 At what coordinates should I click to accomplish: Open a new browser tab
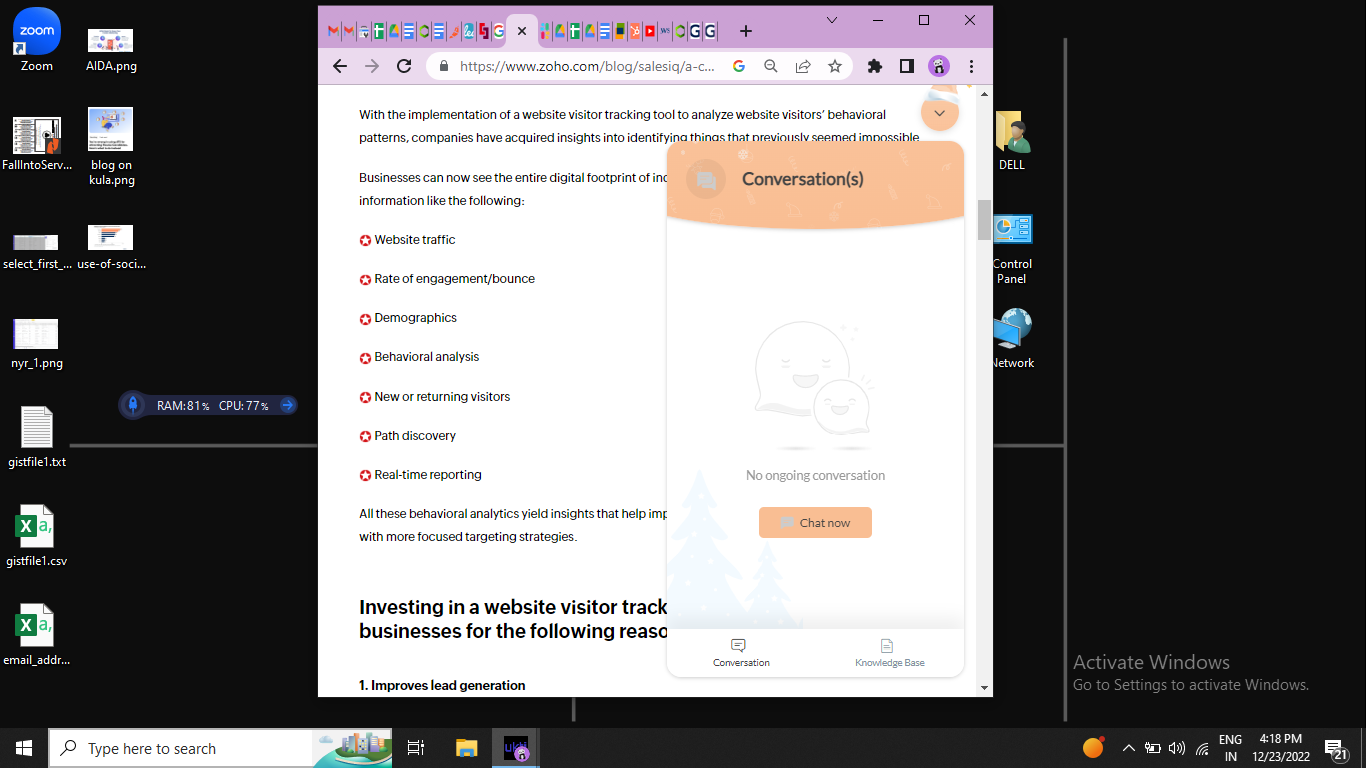[746, 31]
